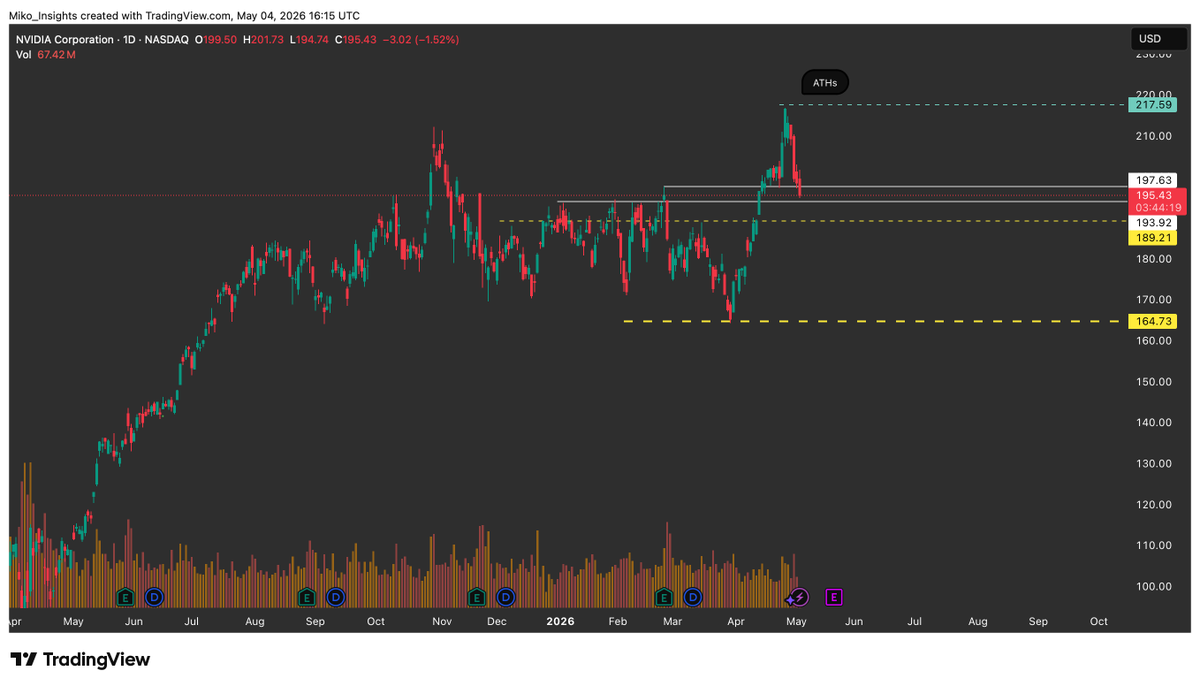
Task: Select the 193.92 price label
Action: 1154,222
